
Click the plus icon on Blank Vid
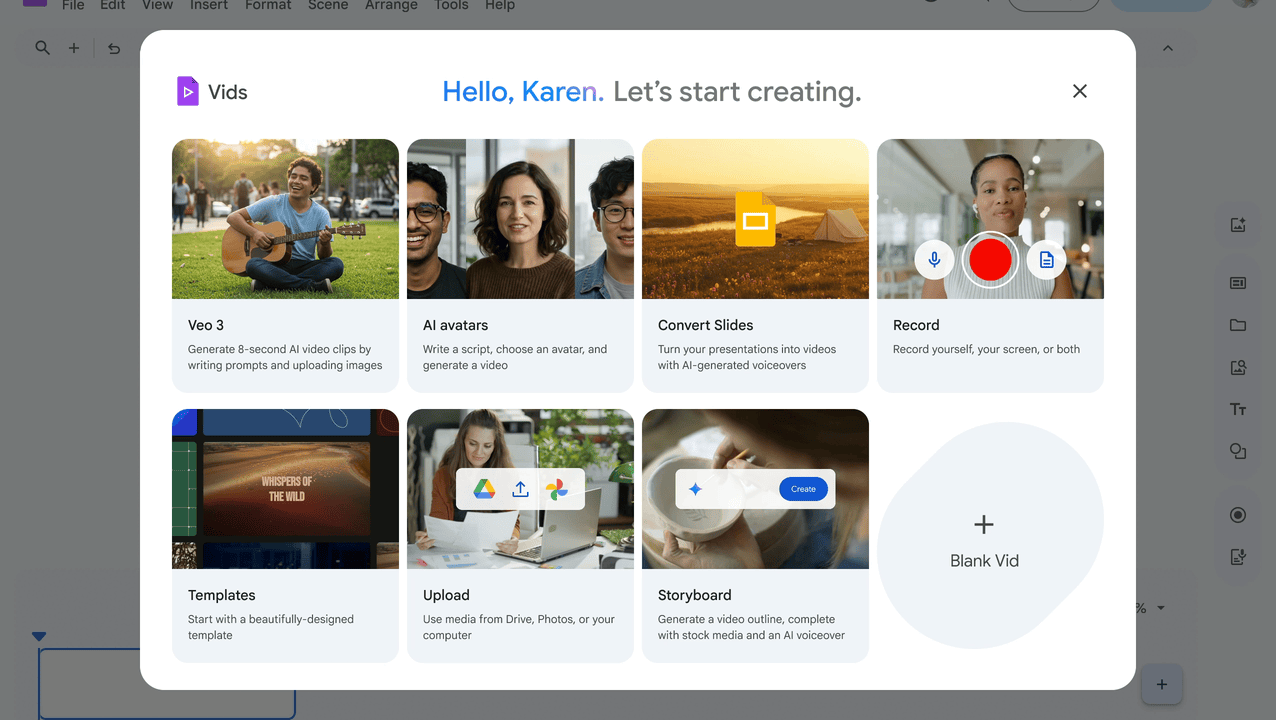(x=984, y=524)
